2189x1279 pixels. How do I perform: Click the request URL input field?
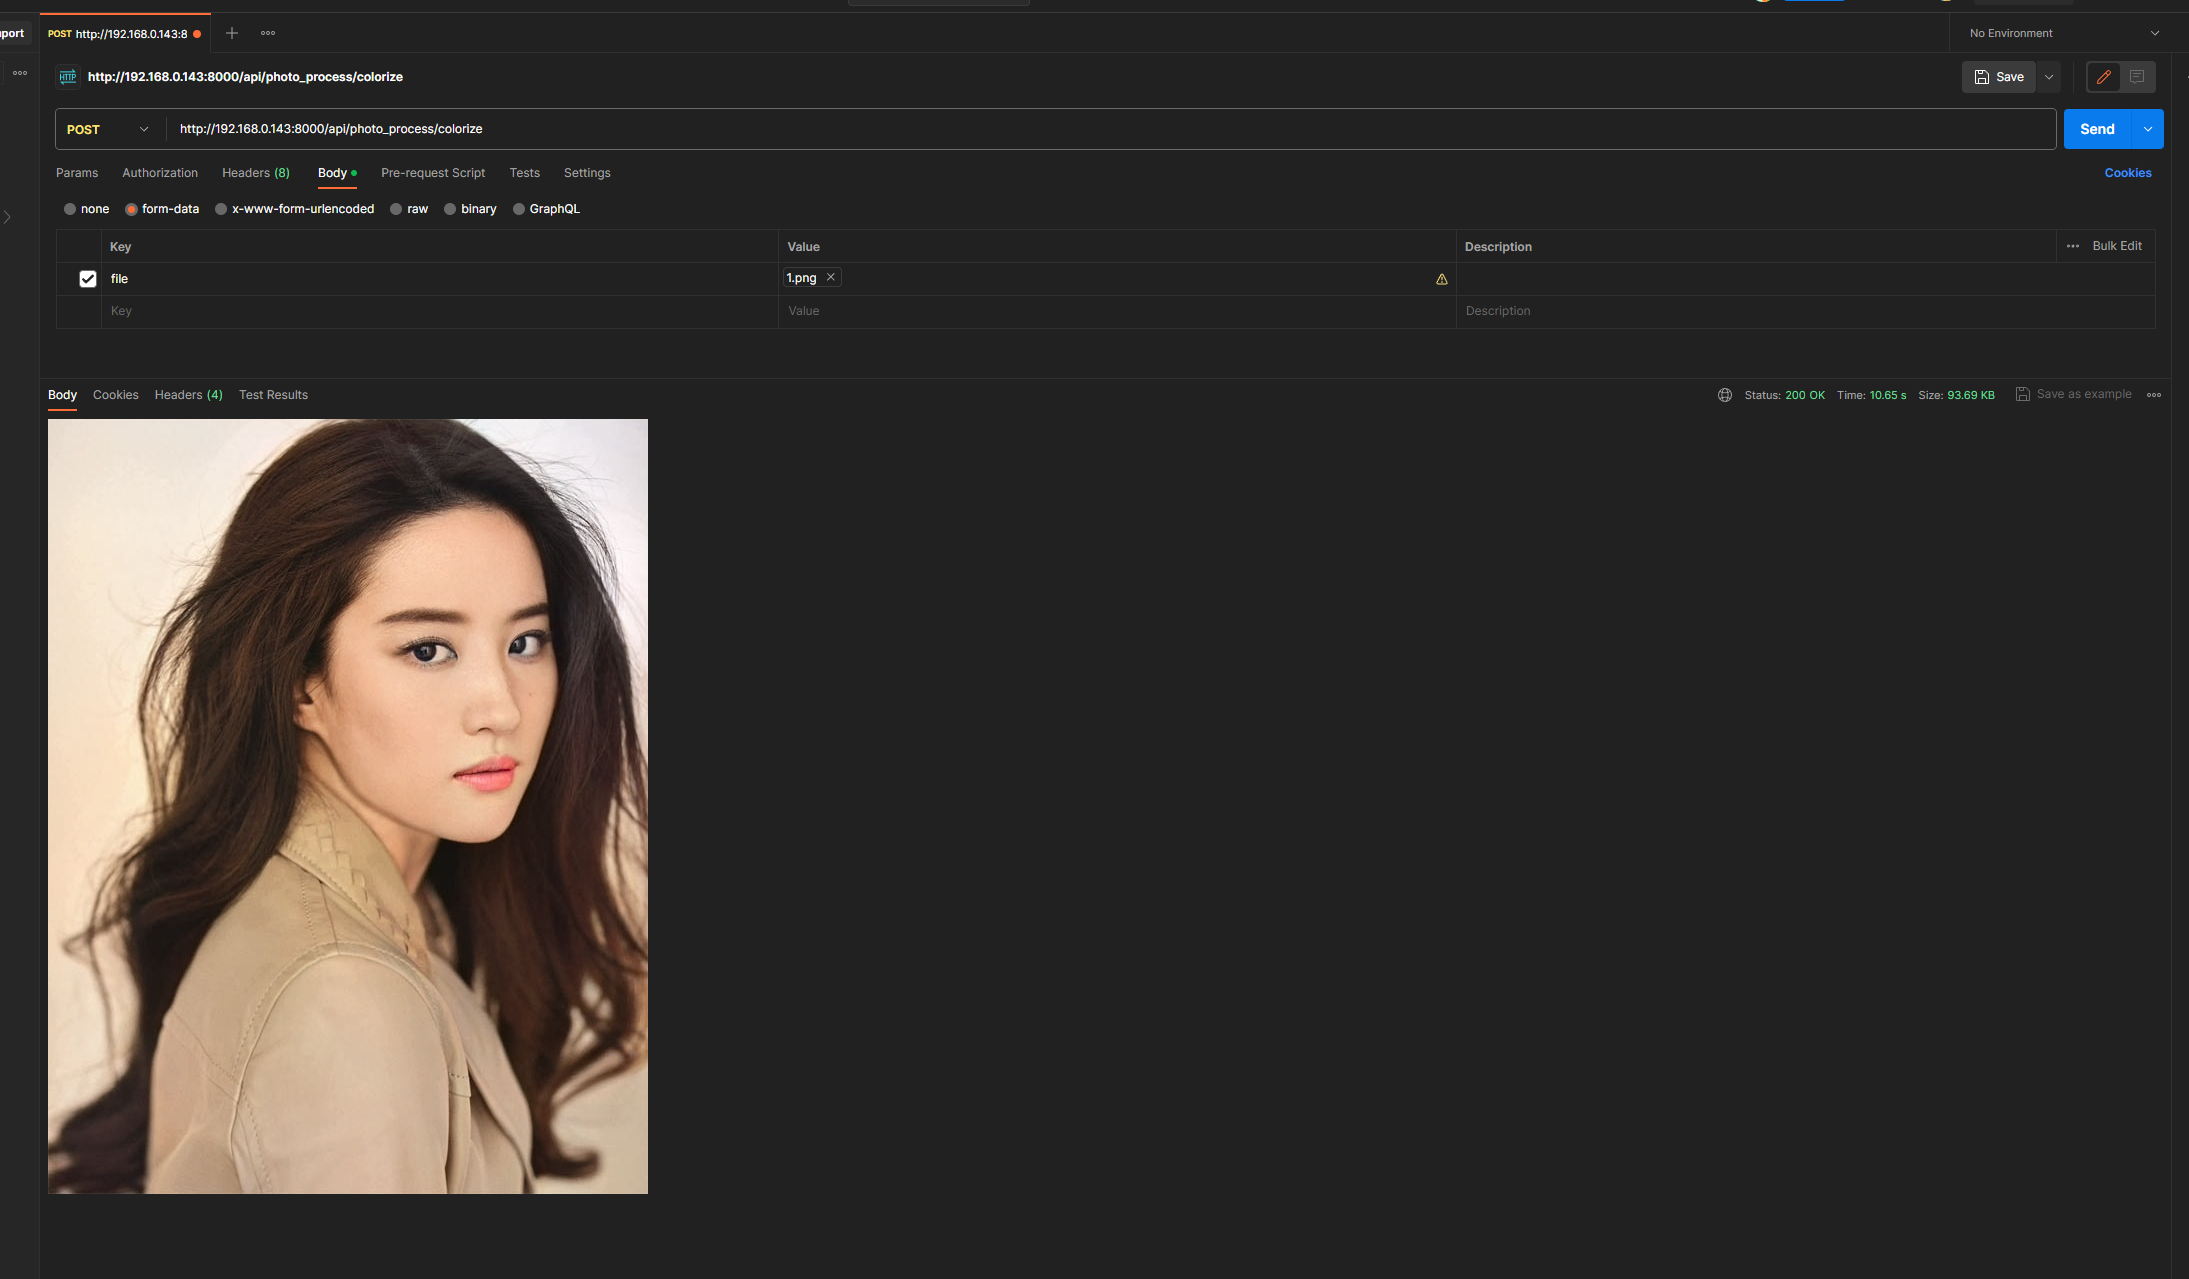click(1100, 129)
